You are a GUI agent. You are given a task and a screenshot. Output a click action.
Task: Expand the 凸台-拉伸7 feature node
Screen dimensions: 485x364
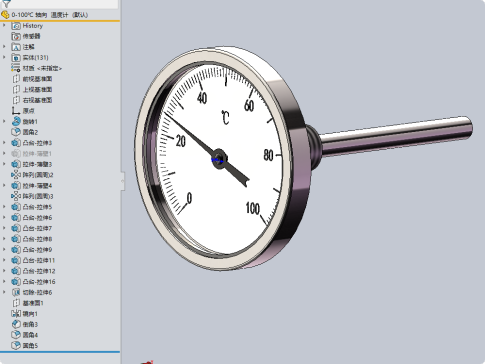(x=4, y=228)
